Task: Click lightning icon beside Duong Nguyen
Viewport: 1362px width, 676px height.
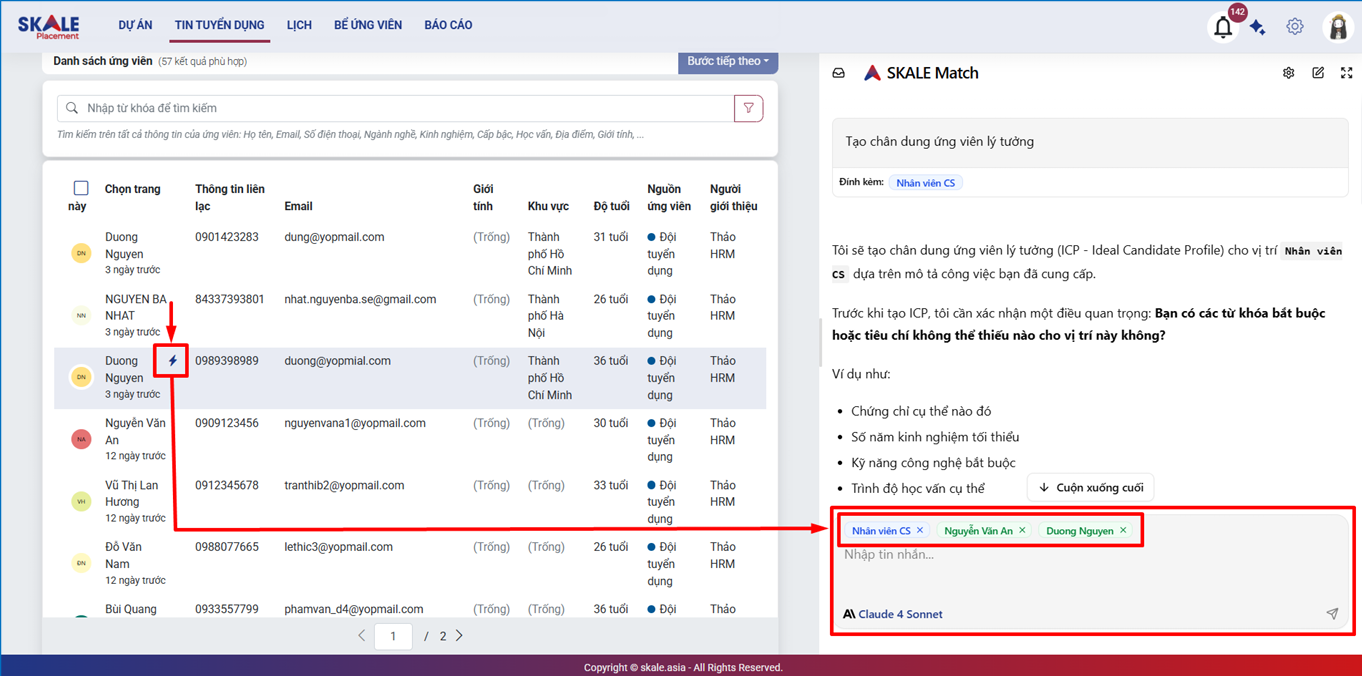Action: (x=172, y=361)
